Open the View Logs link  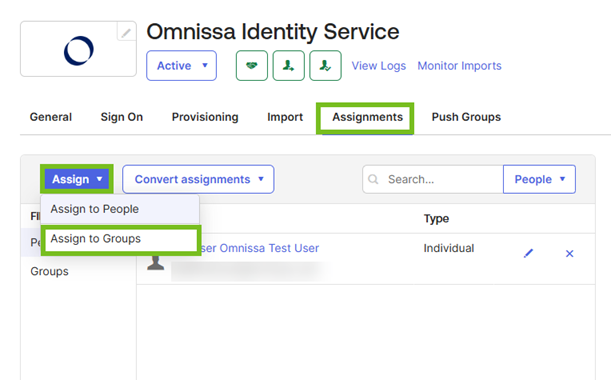click(x=379, y=66)
